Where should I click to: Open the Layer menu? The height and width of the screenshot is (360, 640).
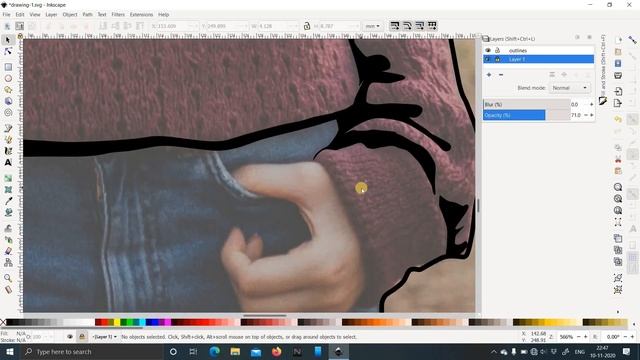pos(51,14)
